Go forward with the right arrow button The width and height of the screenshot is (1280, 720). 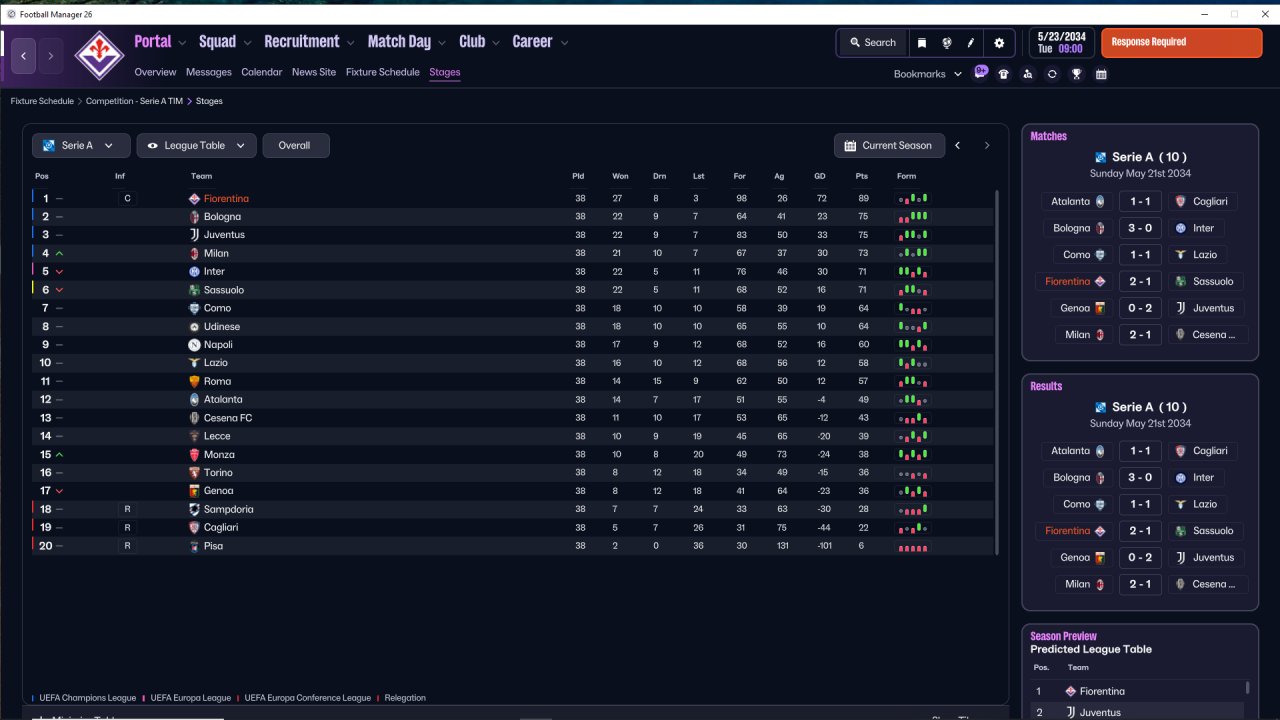coord(51,56)
